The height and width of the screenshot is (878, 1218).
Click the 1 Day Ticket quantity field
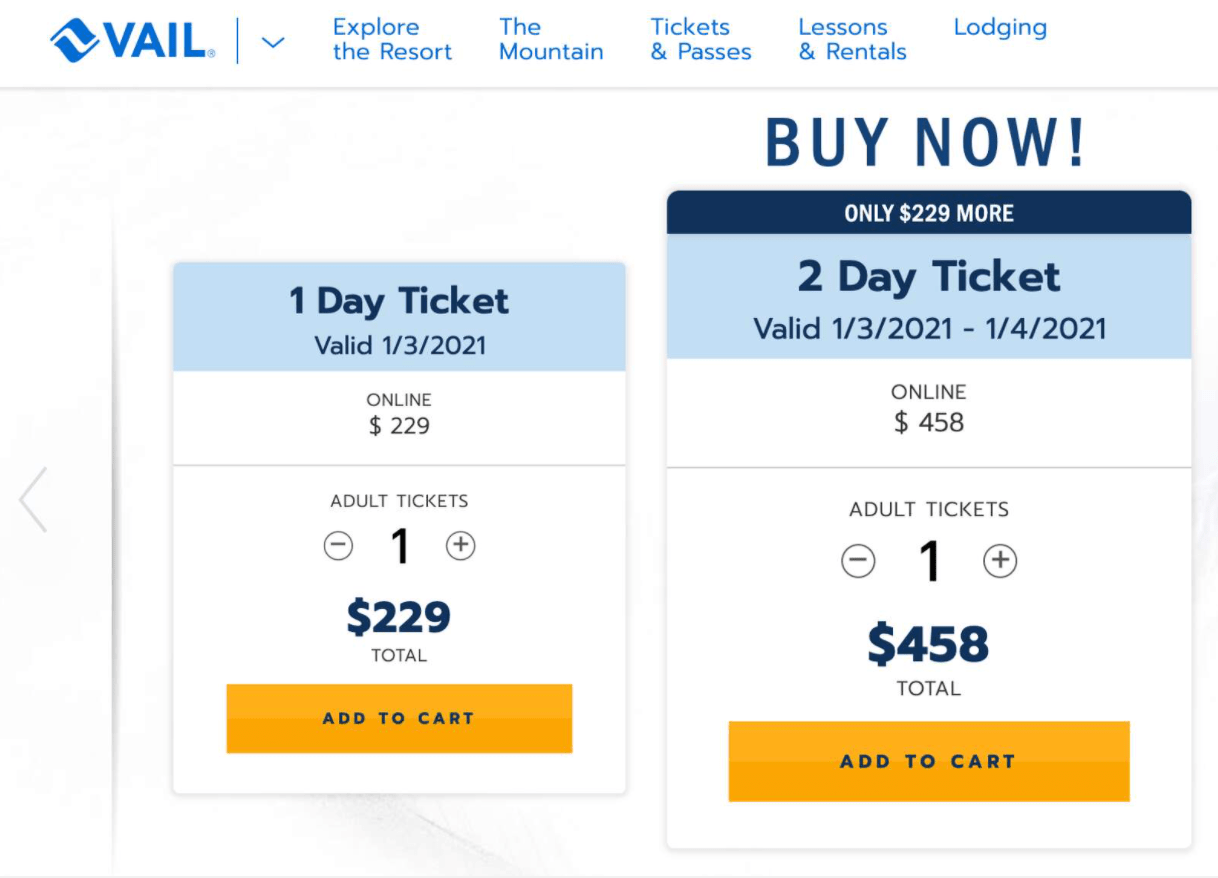tap(399, 545)
